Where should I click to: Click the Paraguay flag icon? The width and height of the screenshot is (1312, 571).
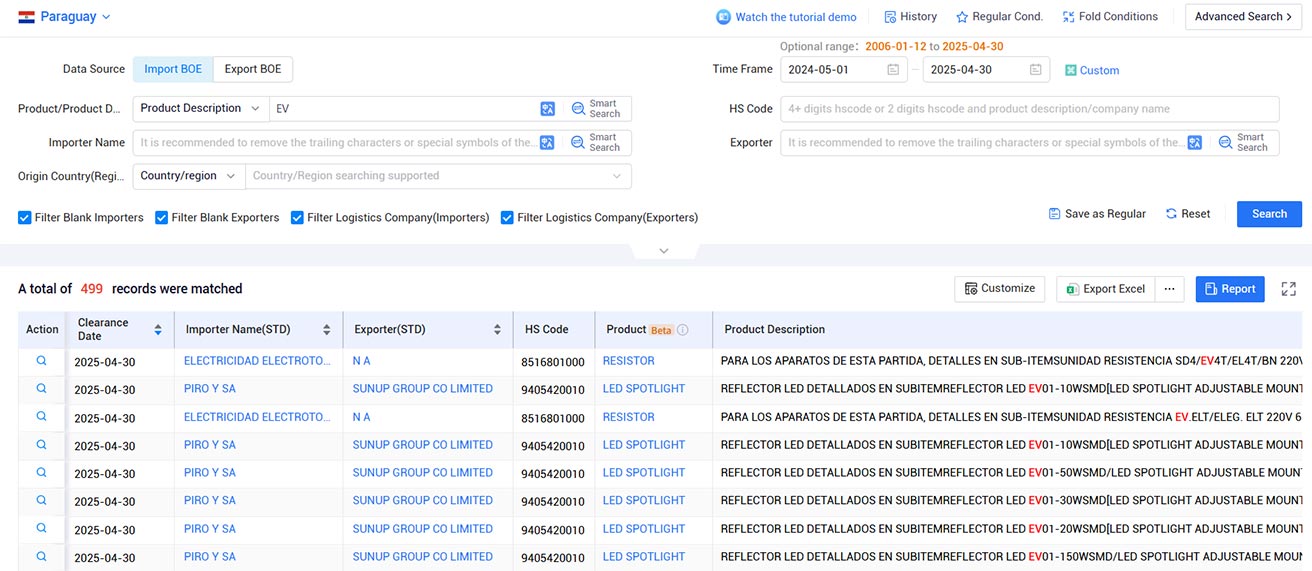click(x=27, y=17)
